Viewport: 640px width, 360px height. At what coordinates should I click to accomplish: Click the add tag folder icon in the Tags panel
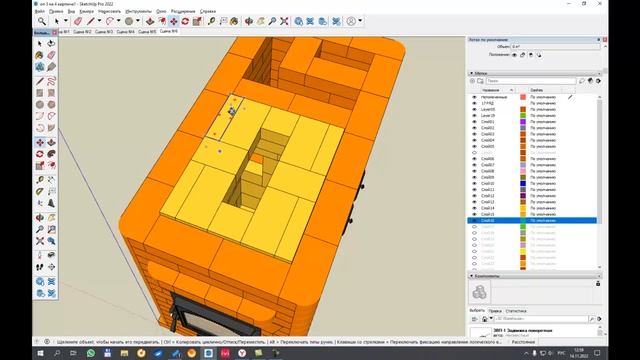480,81
